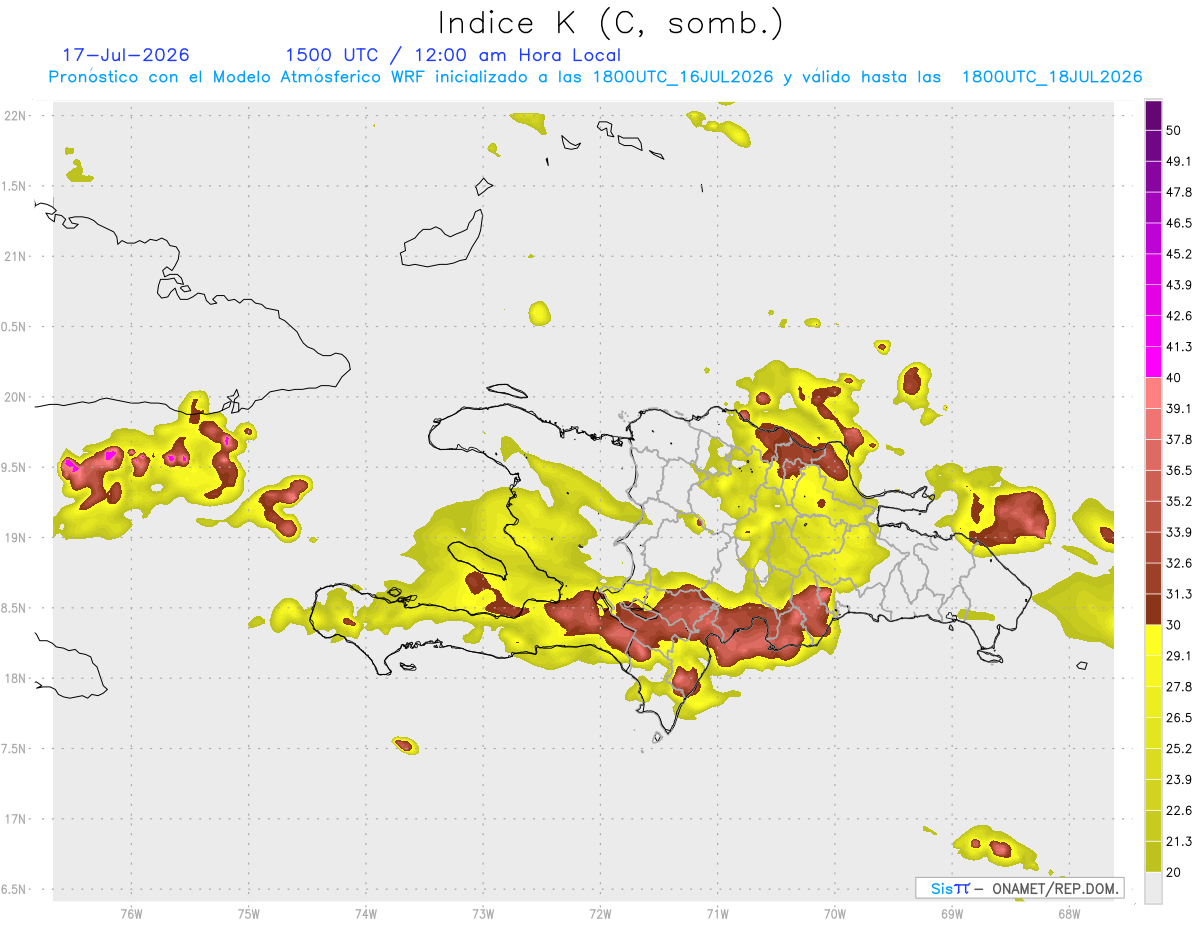
Task: Click the time label "1500 UTC / 12:00 am Hora Local"
Action: tap(452, 55)
